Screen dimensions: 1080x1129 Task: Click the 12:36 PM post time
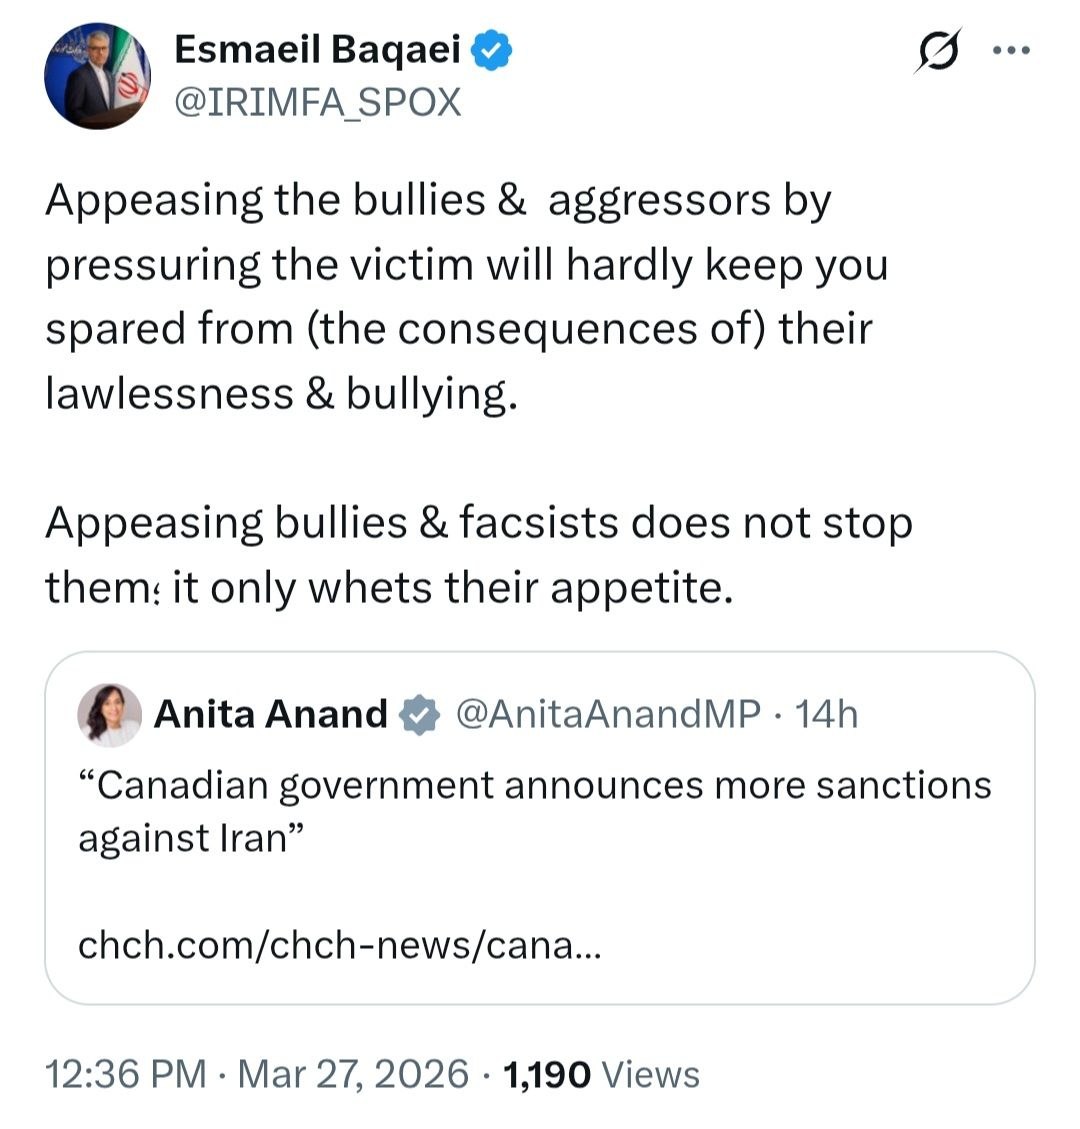(x=126, y=1074)
